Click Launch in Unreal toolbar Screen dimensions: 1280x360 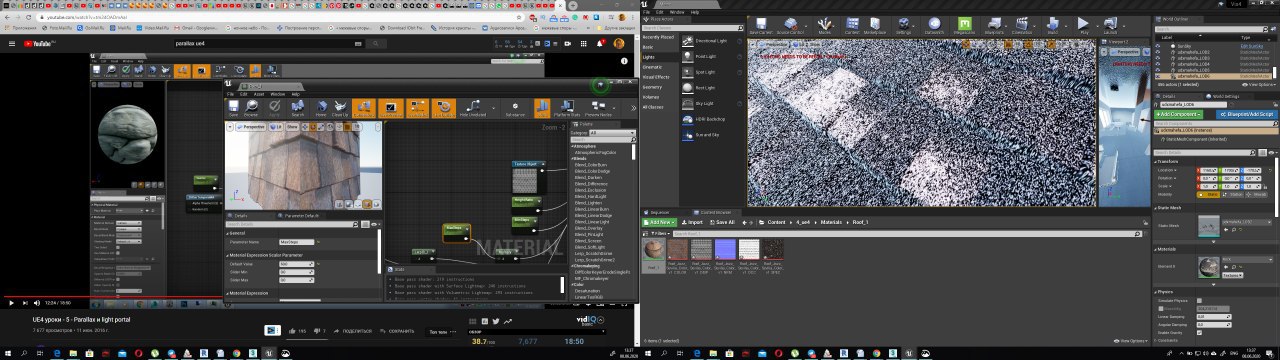coord(1110,25)
